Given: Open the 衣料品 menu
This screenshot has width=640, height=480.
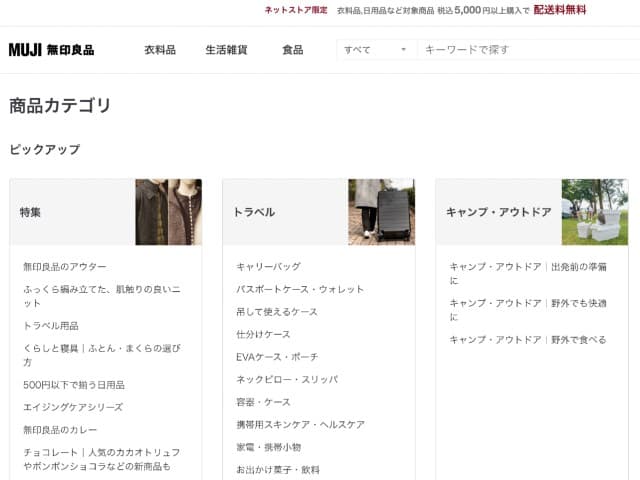Looking at the screenshot, I should [160, 50].
